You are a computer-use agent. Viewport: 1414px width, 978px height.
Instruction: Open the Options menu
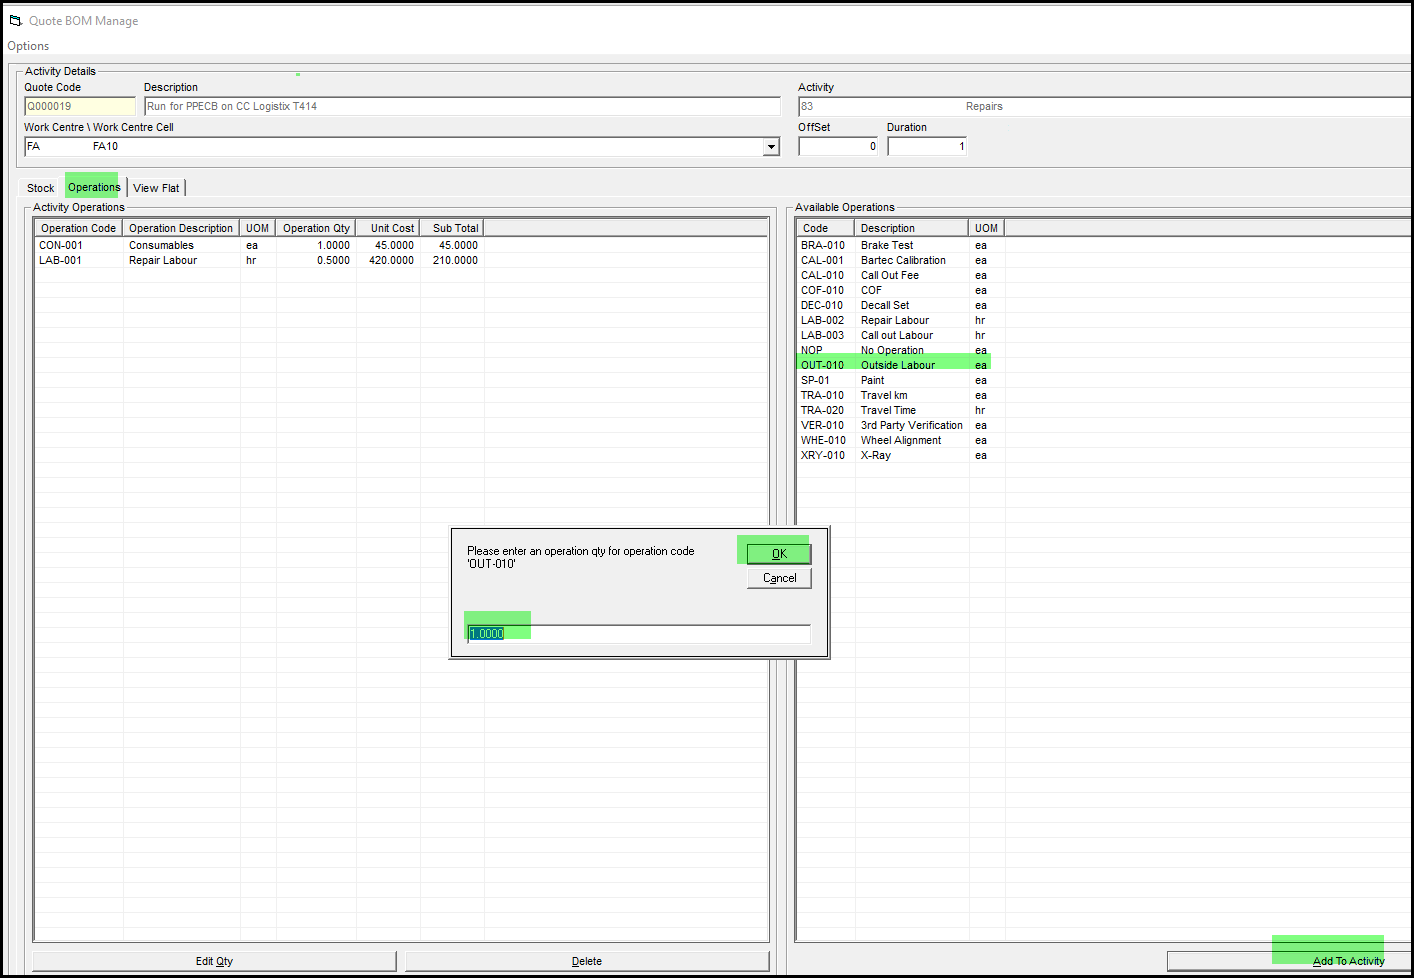pyautogui.click(x=28, y=46)
